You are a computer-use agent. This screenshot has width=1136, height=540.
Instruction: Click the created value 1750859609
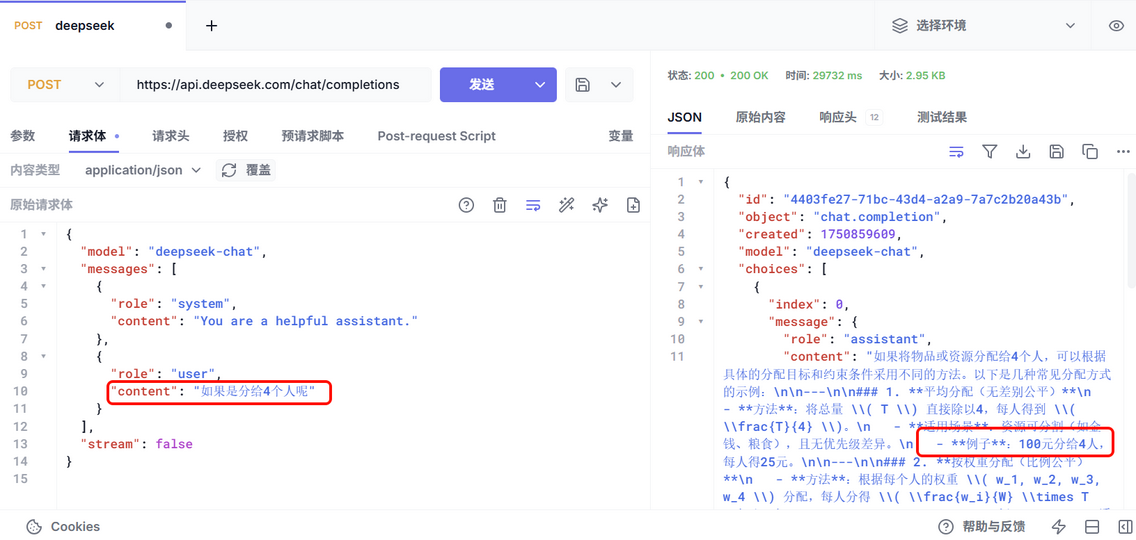point(859,234)
